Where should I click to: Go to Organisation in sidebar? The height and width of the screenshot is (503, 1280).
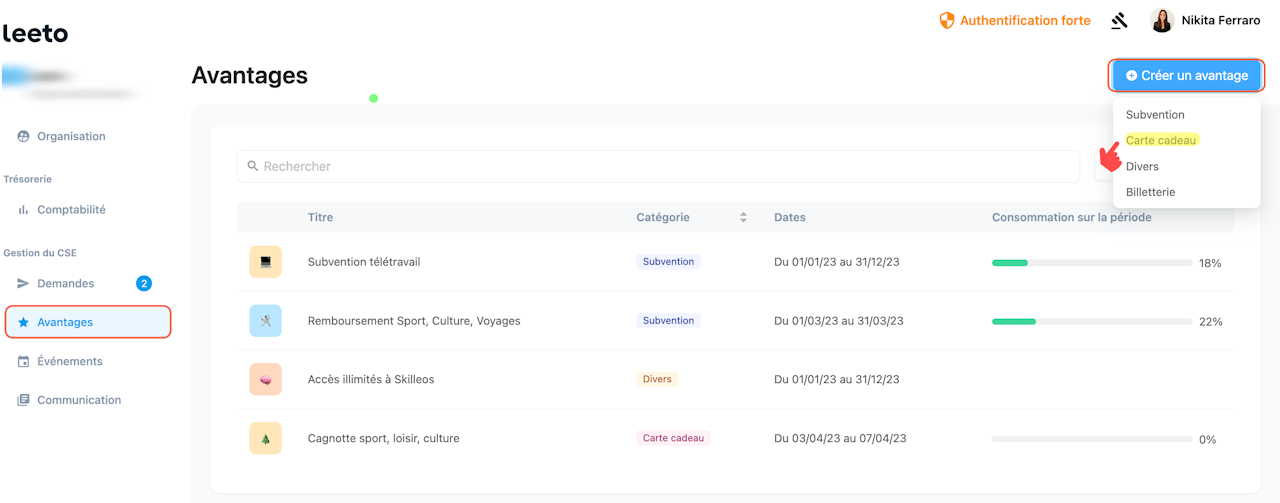(71, 136)
